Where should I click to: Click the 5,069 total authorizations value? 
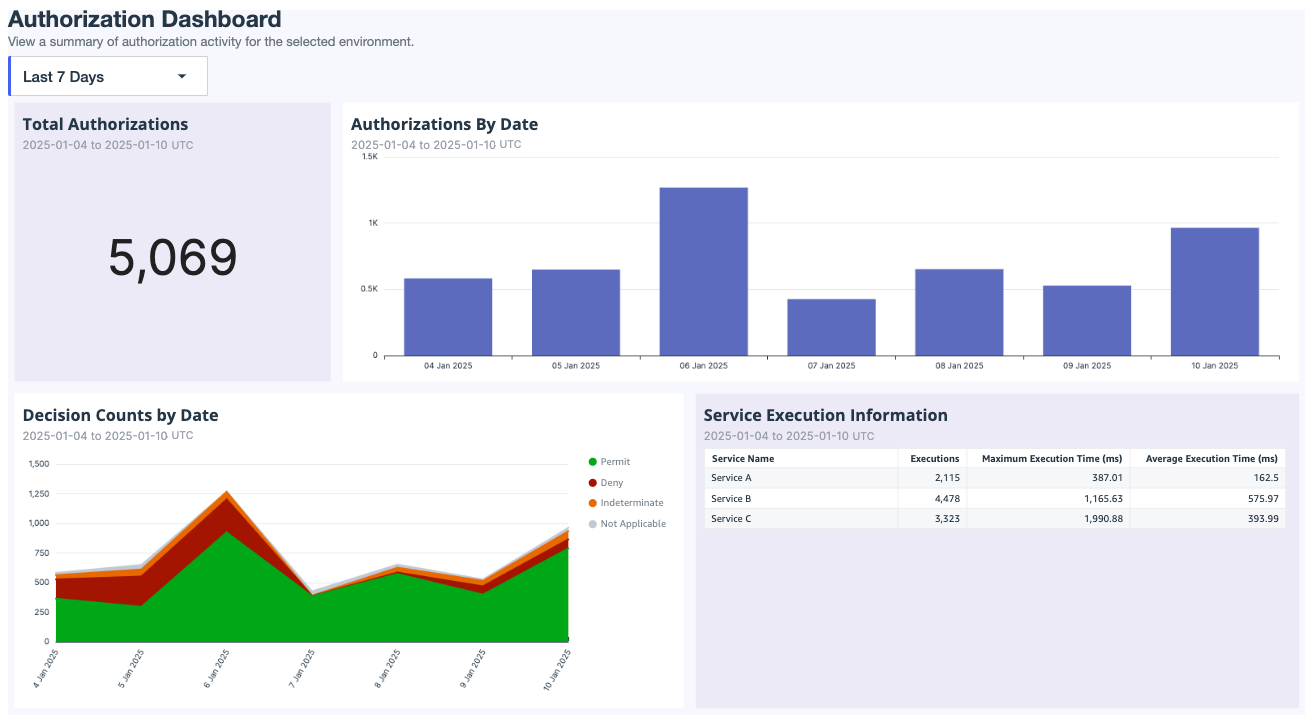pyautogui.click(x=172, y=258)
